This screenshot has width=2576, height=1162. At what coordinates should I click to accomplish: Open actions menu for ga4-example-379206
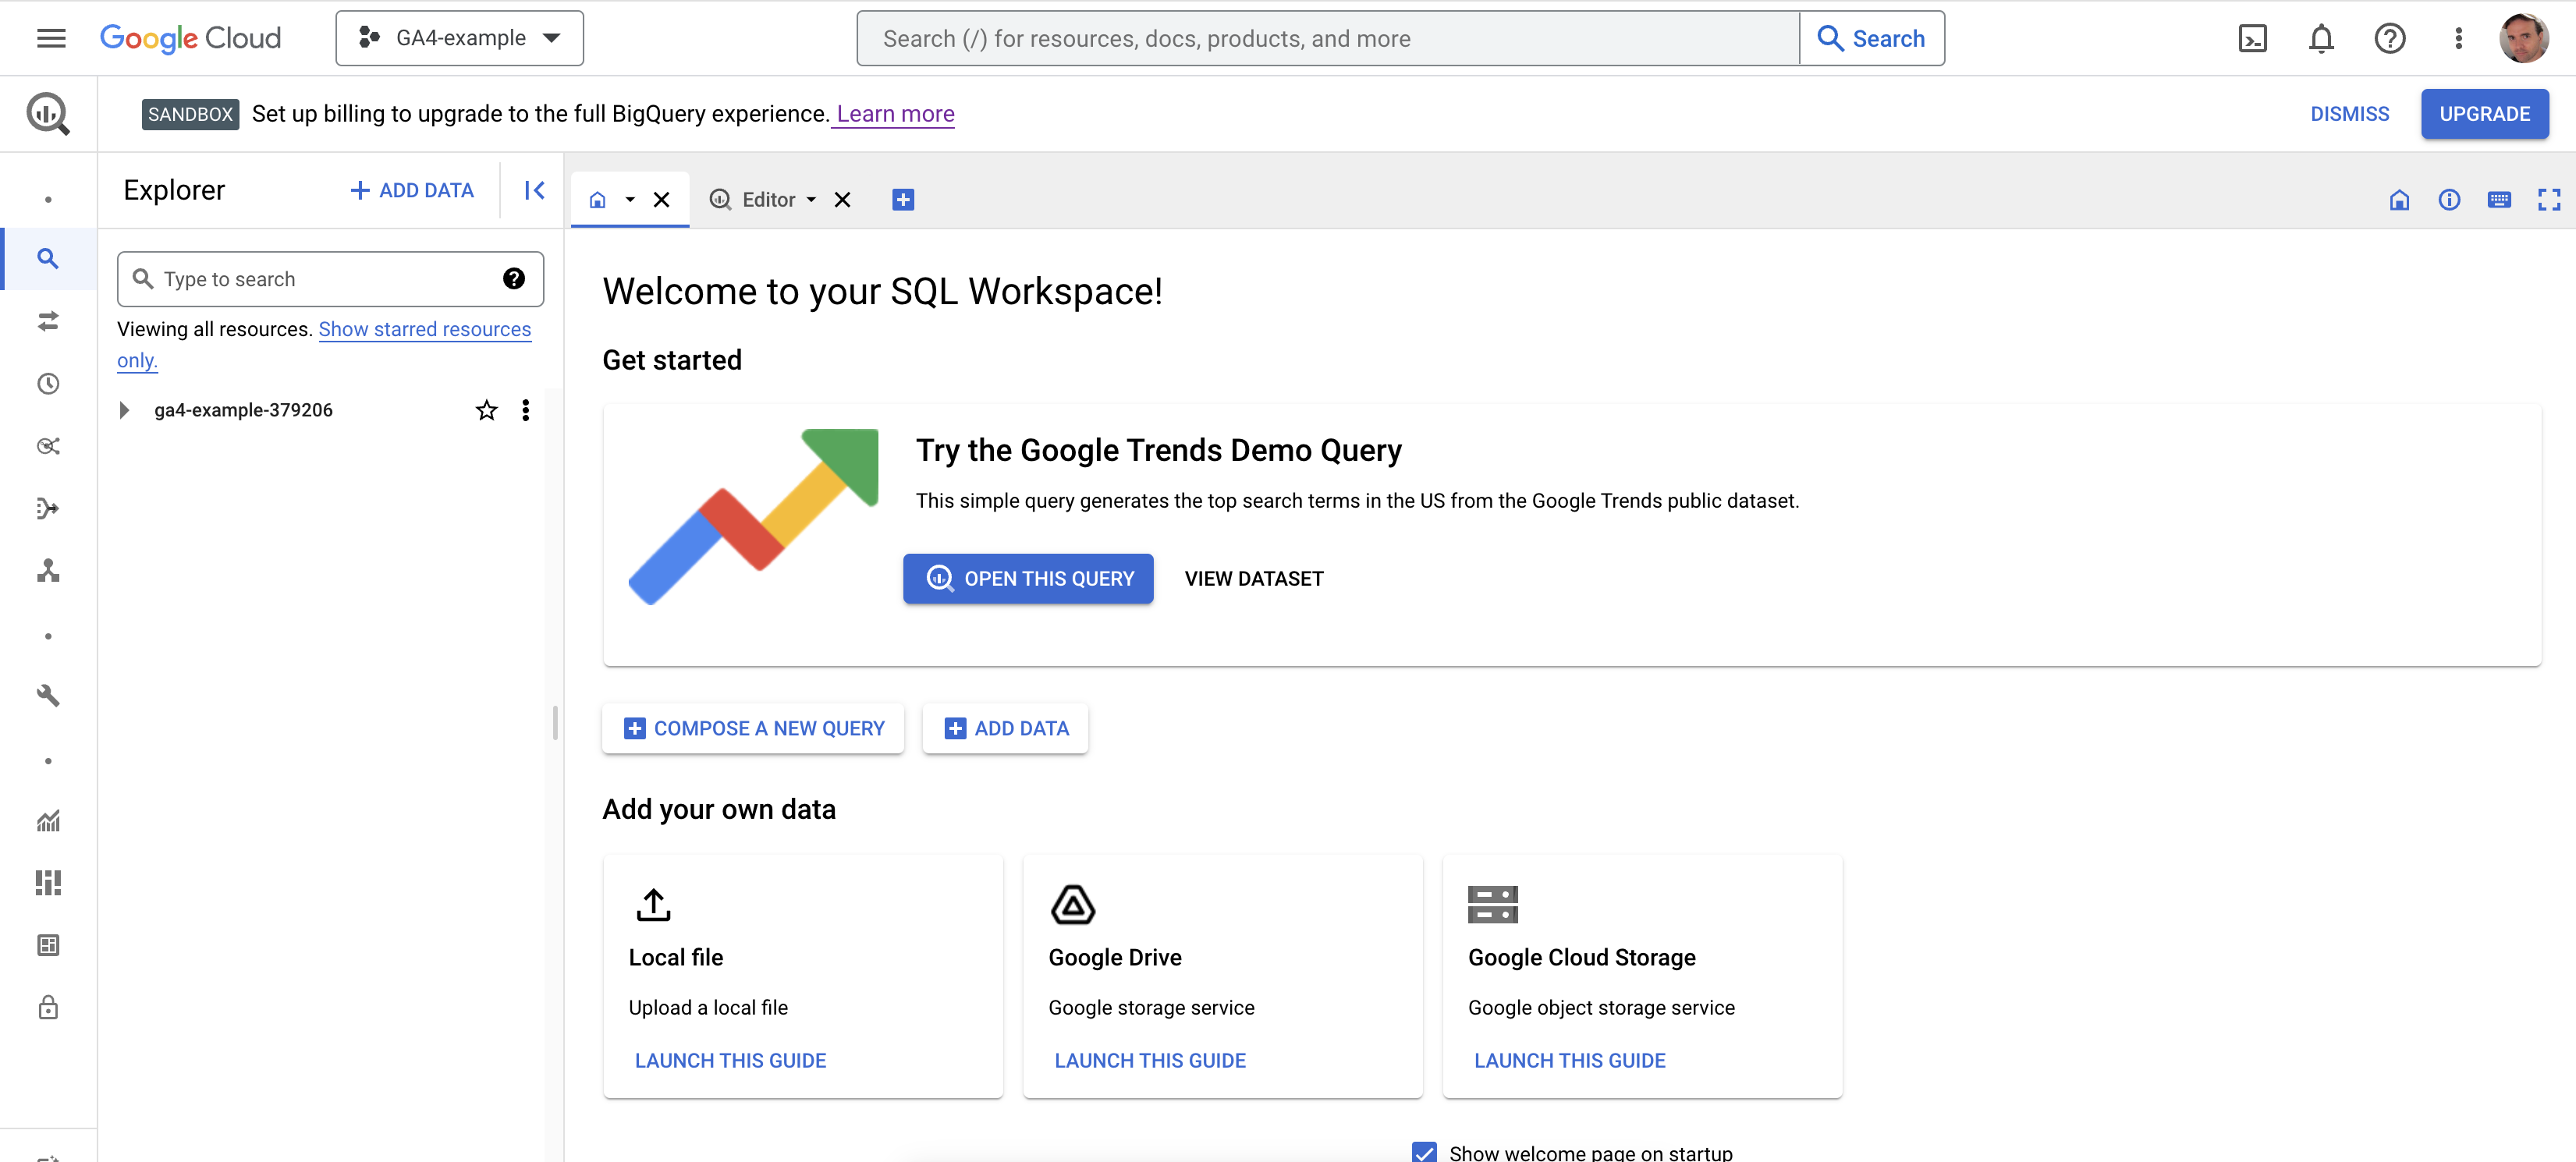(525, 410)
